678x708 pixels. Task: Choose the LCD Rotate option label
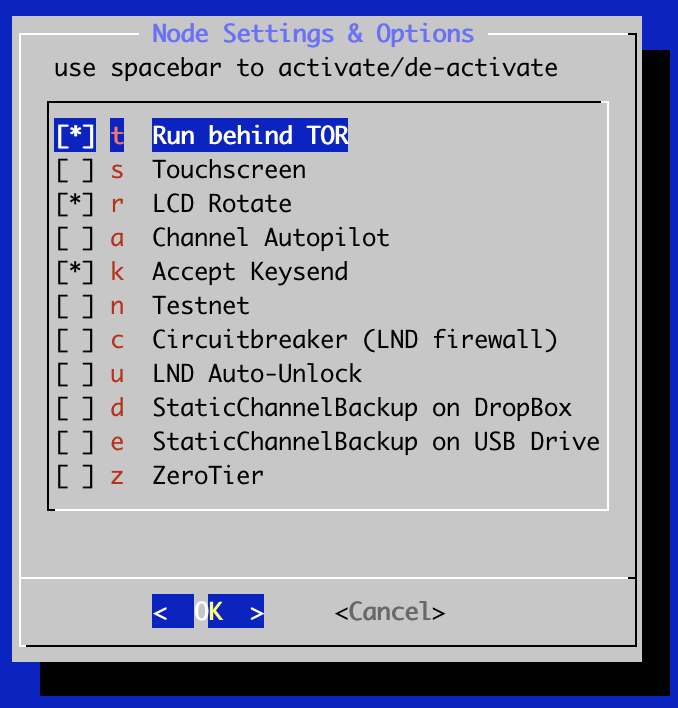click(222, 204)
